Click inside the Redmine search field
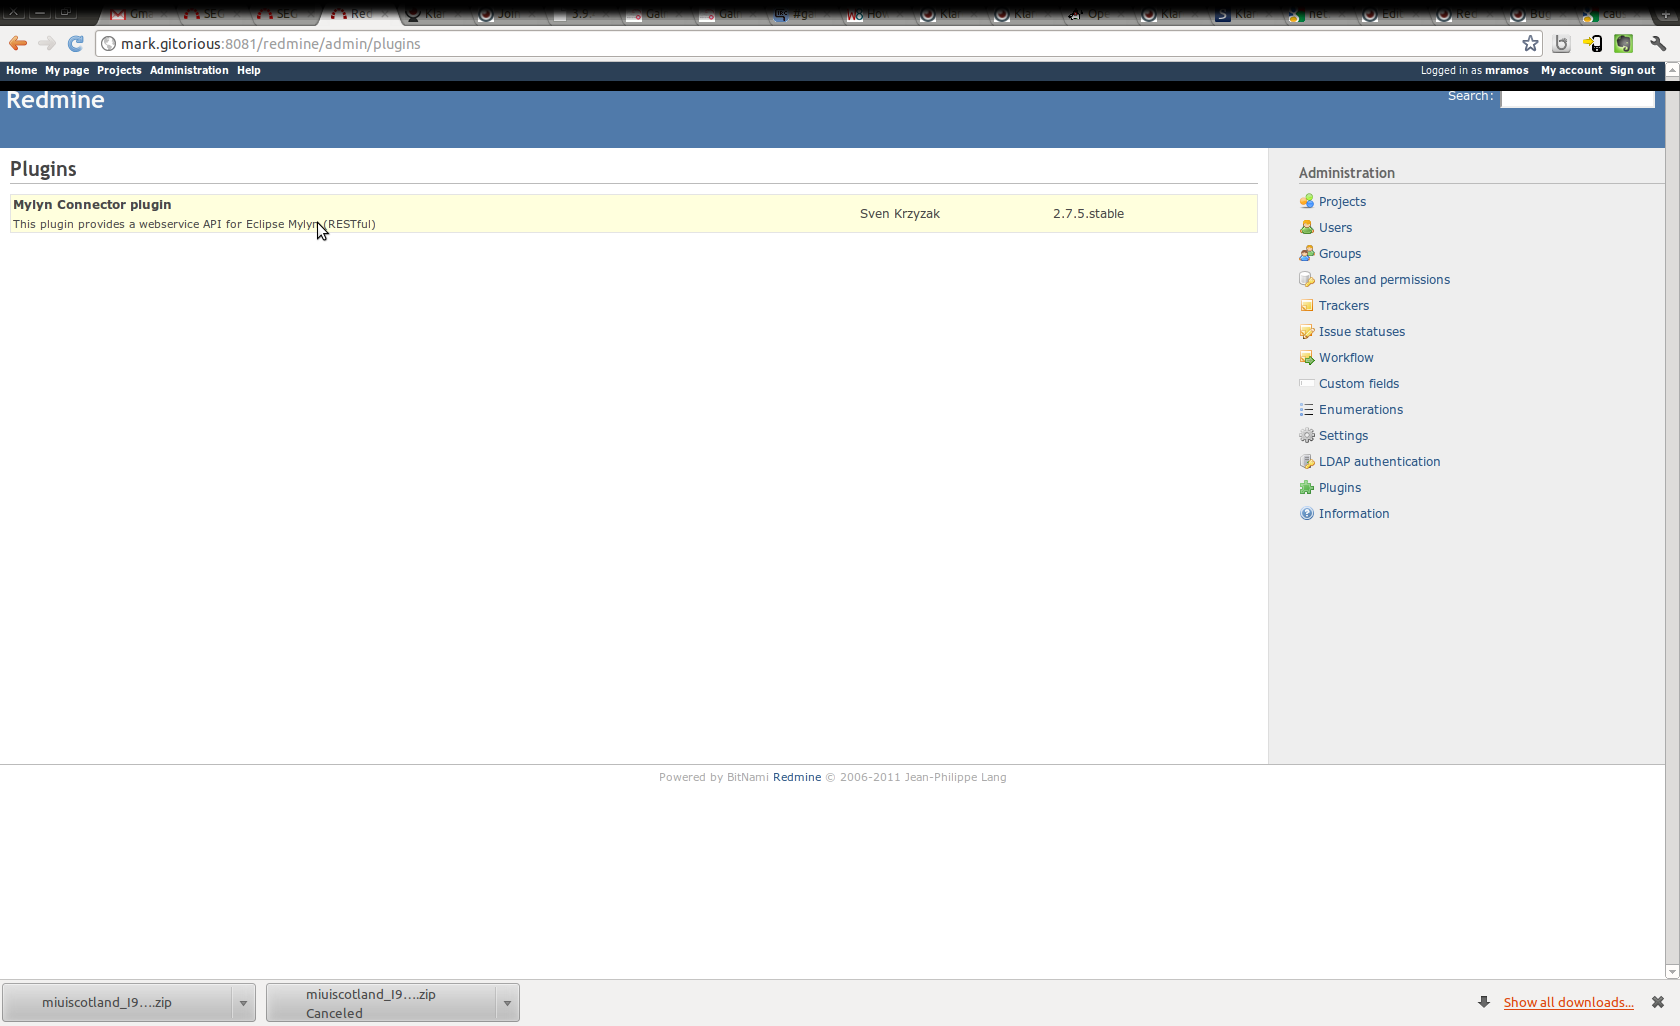The image size is (1680, 1026). point(1577,97)
